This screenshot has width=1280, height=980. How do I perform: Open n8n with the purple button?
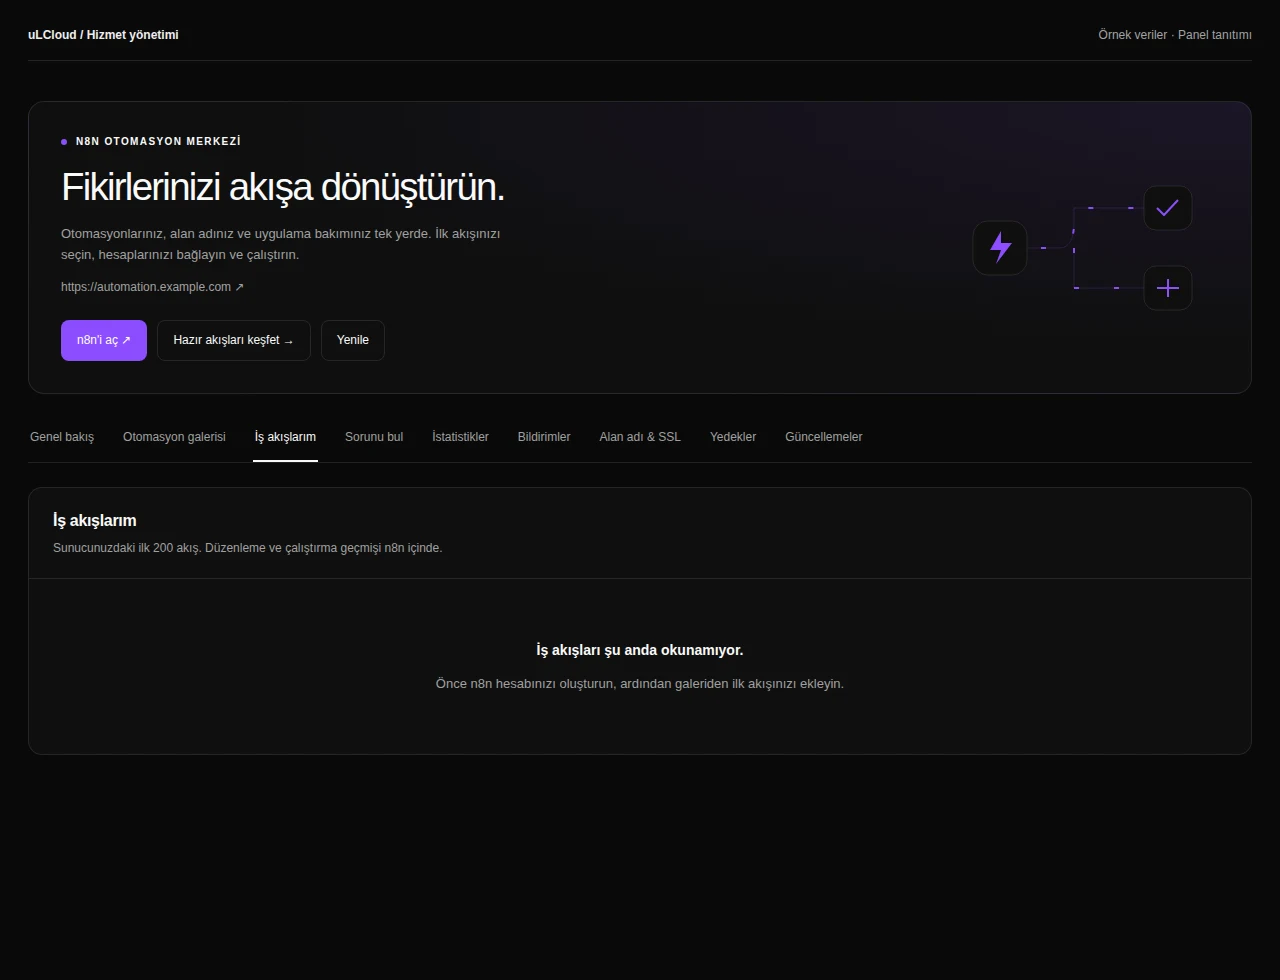click(104, 340)
